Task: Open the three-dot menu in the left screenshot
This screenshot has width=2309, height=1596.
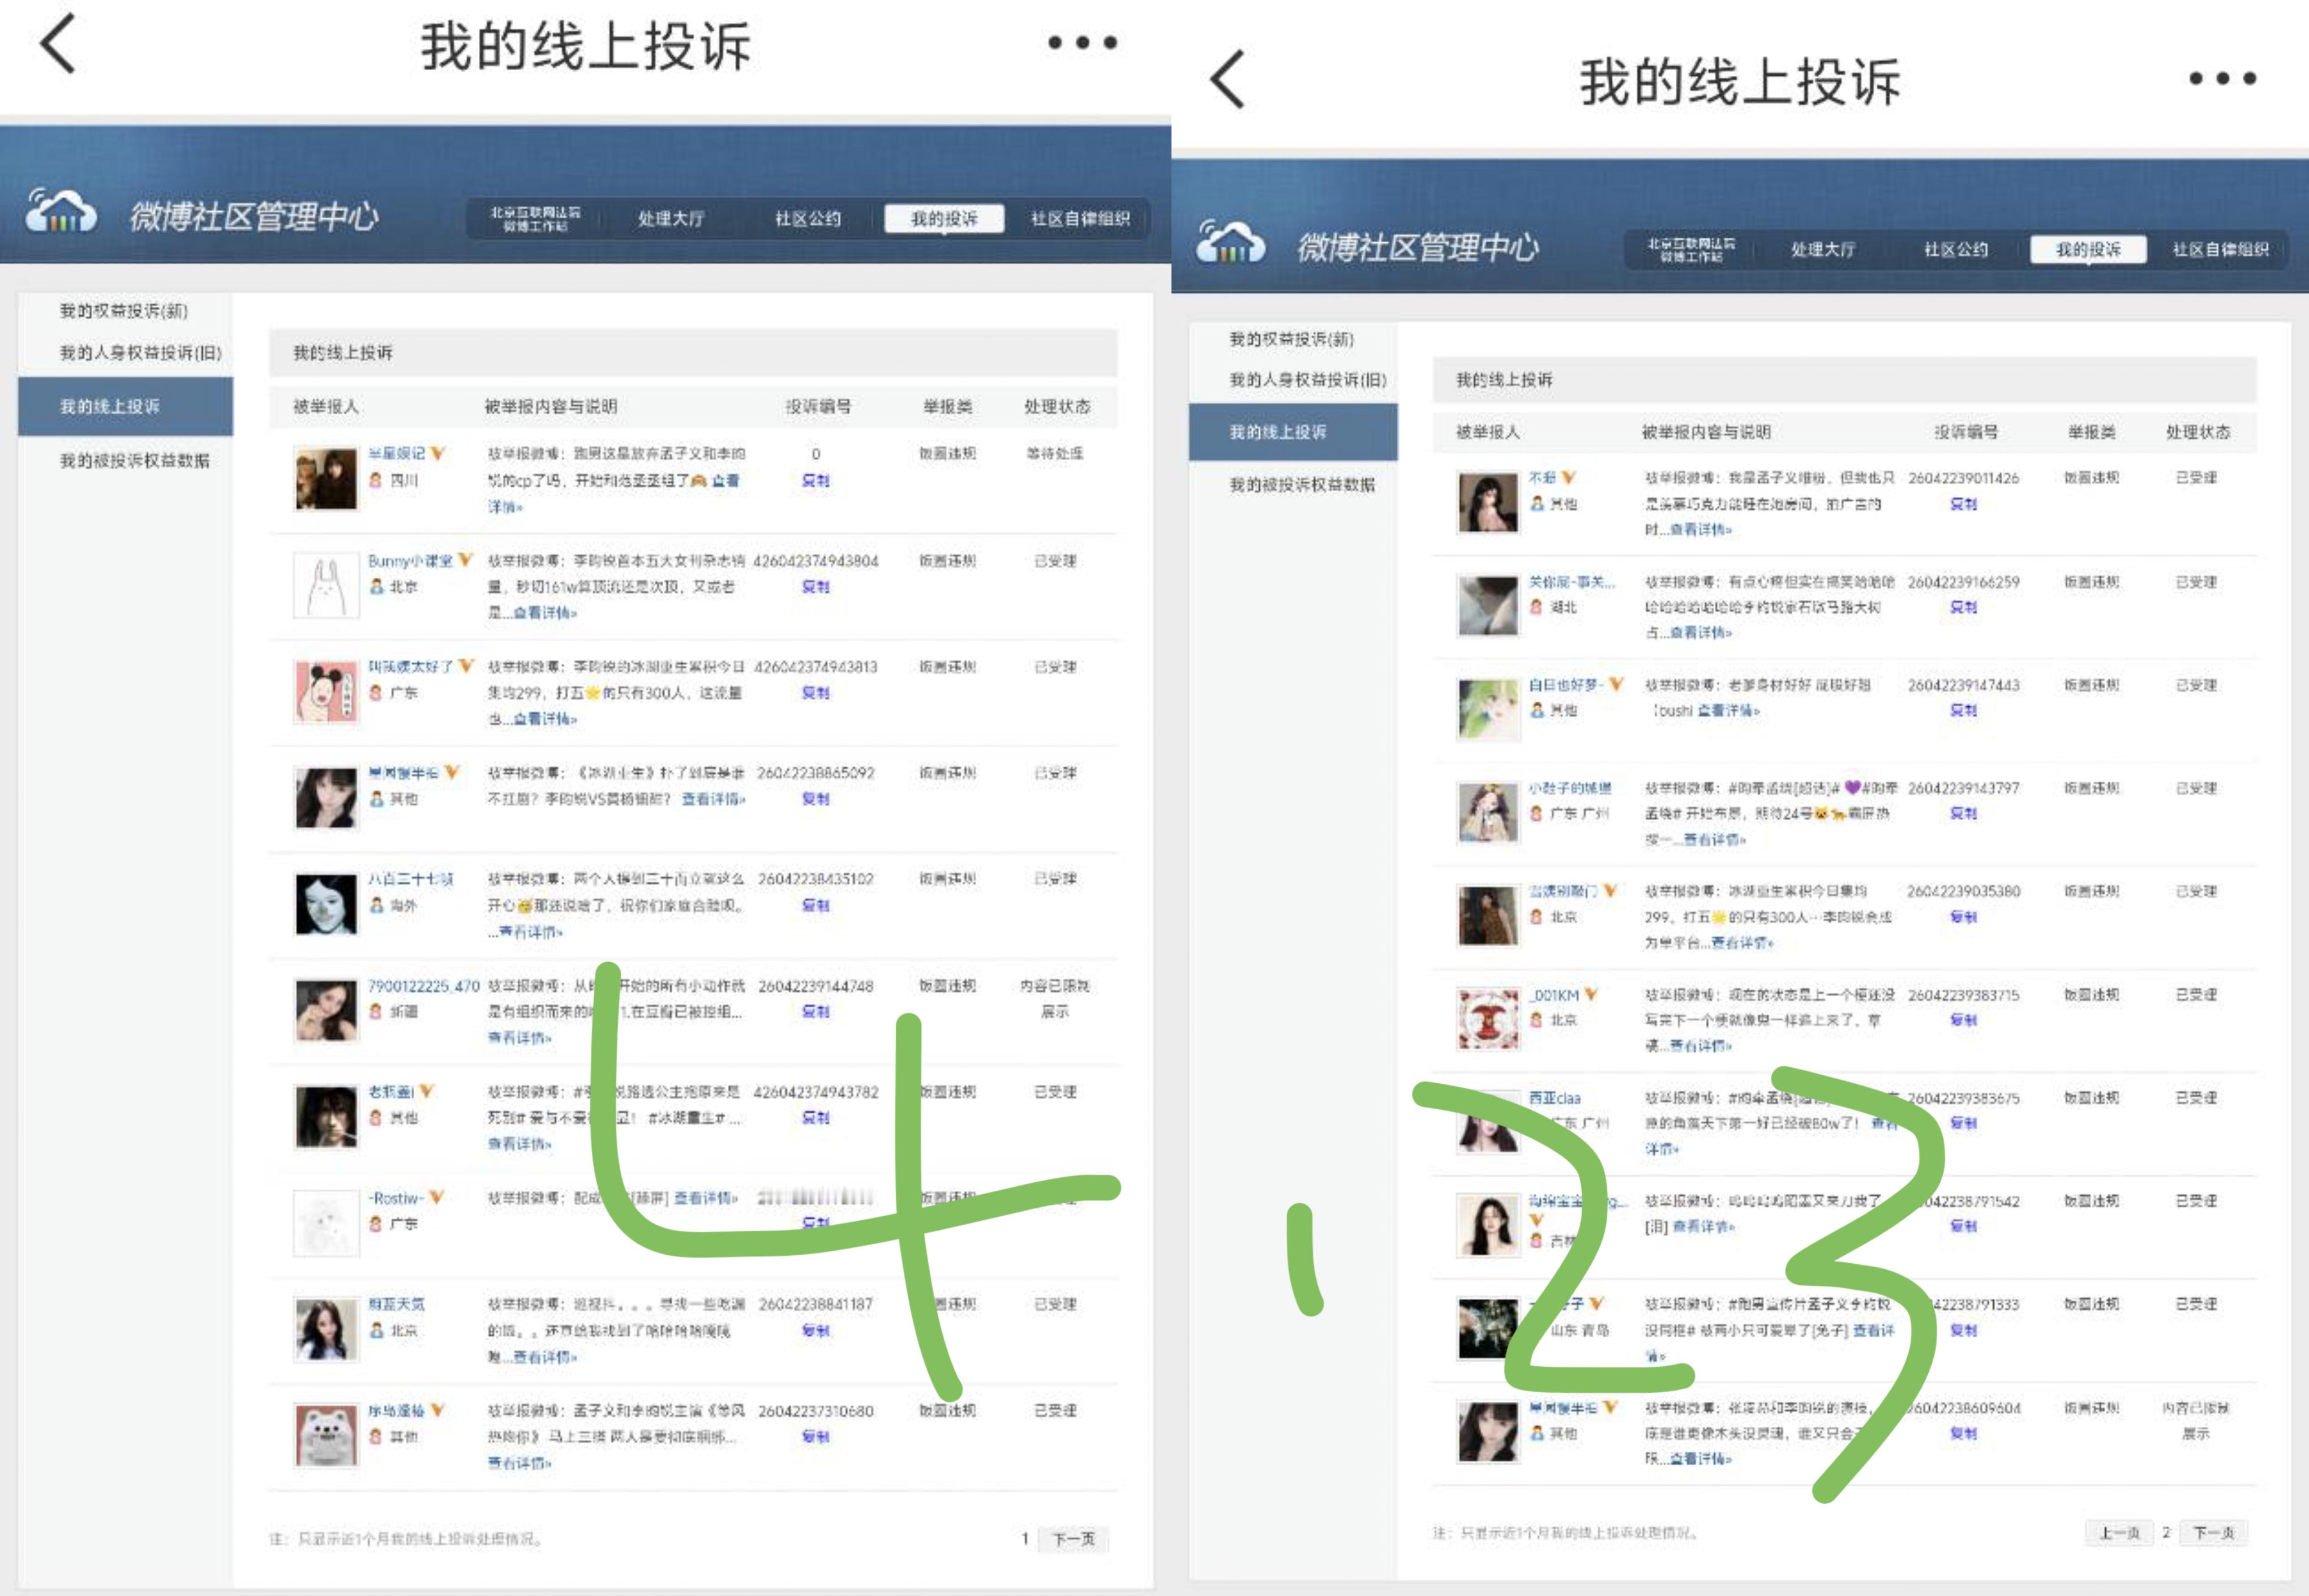Action: (x=1082, y=43)
